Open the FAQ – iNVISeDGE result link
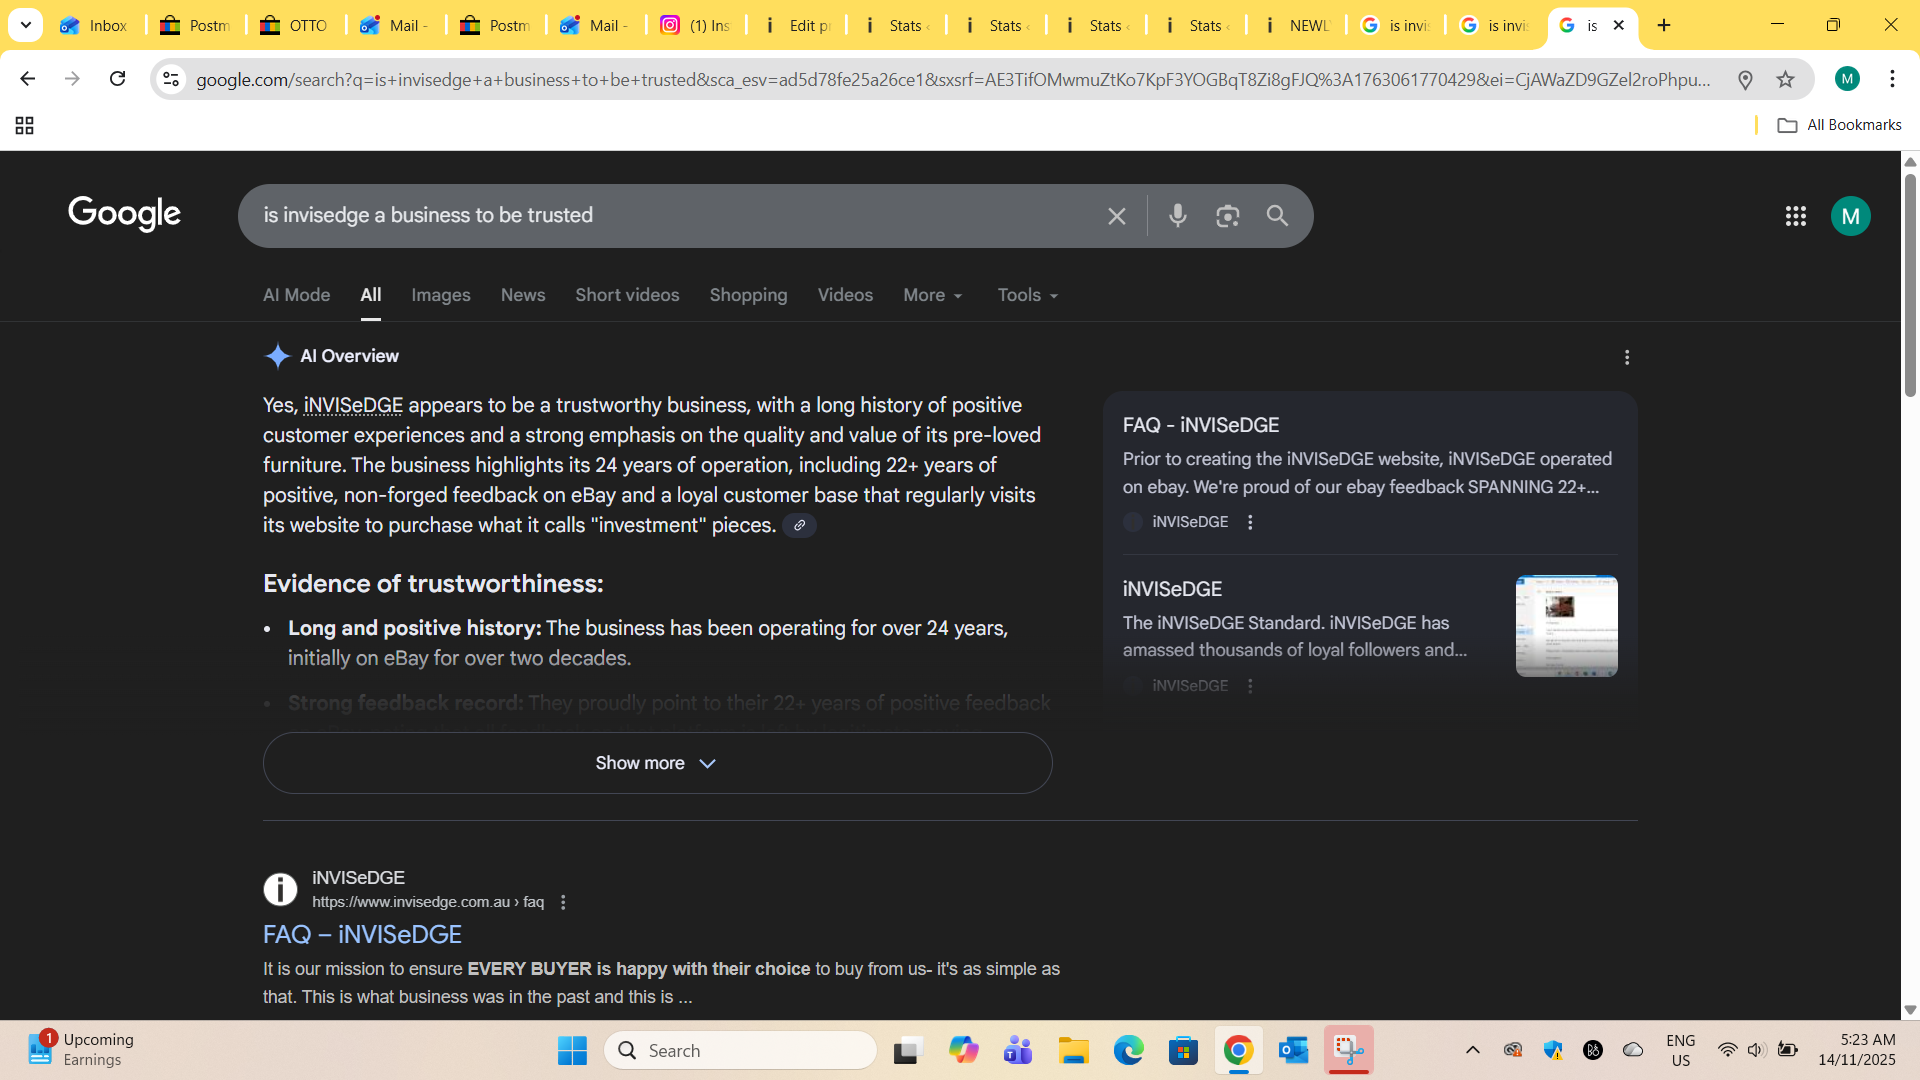The width and height of the screenshot is (1920, 1080). pyautogui.click(x=362, y=934)
